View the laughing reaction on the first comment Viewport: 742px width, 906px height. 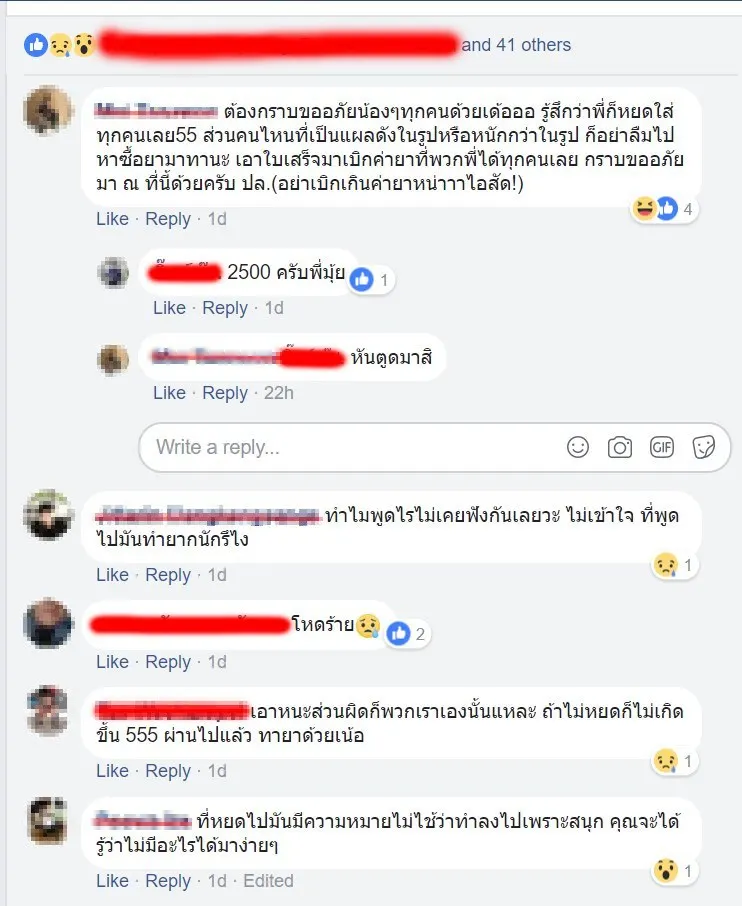tap(643, 209)
